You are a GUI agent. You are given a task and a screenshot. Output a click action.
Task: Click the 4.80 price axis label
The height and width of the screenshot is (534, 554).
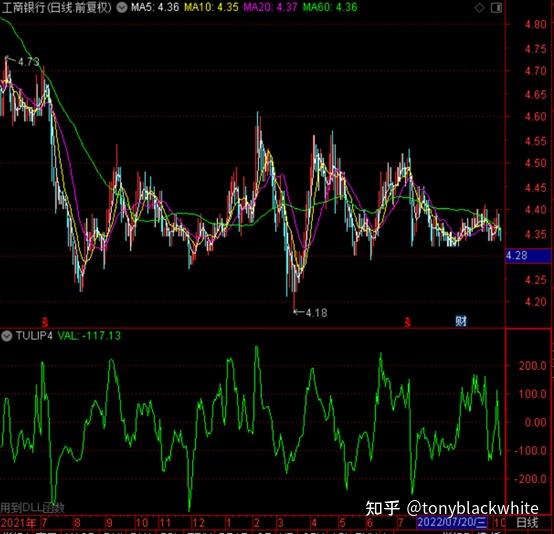pyautogui.click(x=536, y=24)
